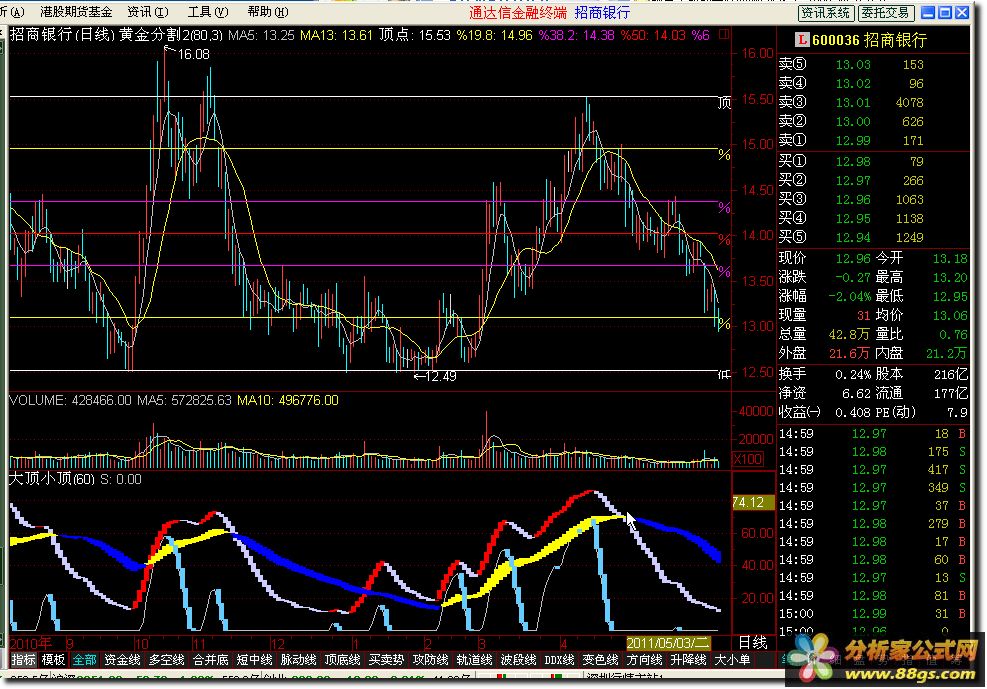Click the VOLUME: 428466.00 label

point(70,400)
